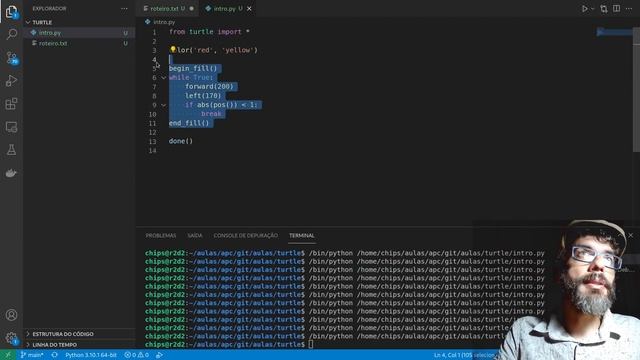This screenshot has width=640, height=360.
Task: Open roteiro.txt in the file explorer
Action: point(80,43)
